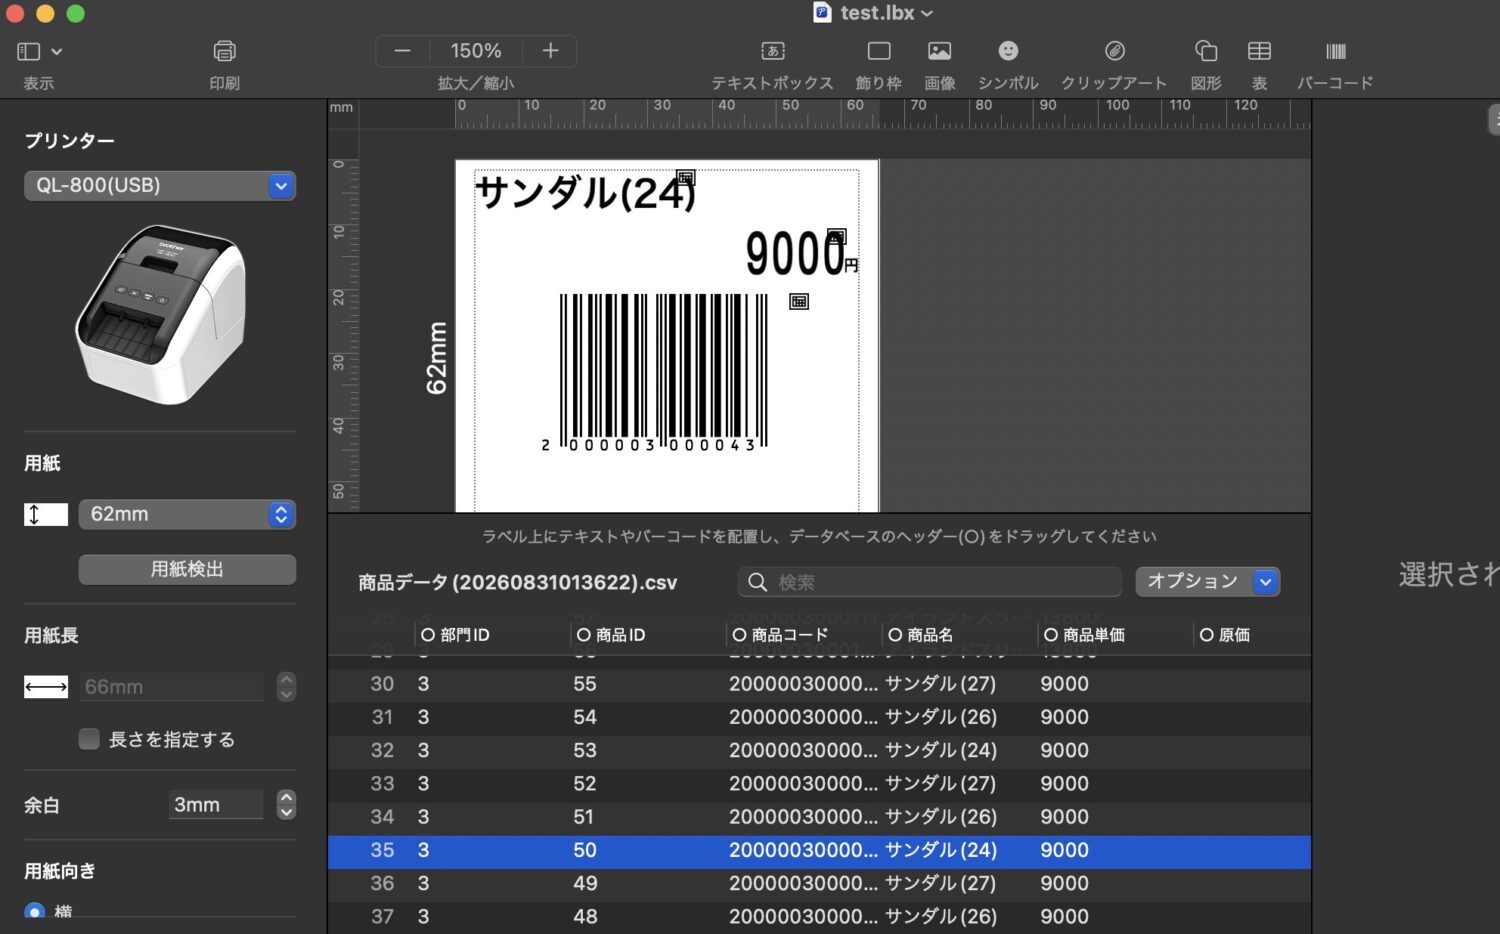The image size is (1500, 934).
Task: Select row 31 サンダル(26) with ID 54
Action: (x=819, y=717)
